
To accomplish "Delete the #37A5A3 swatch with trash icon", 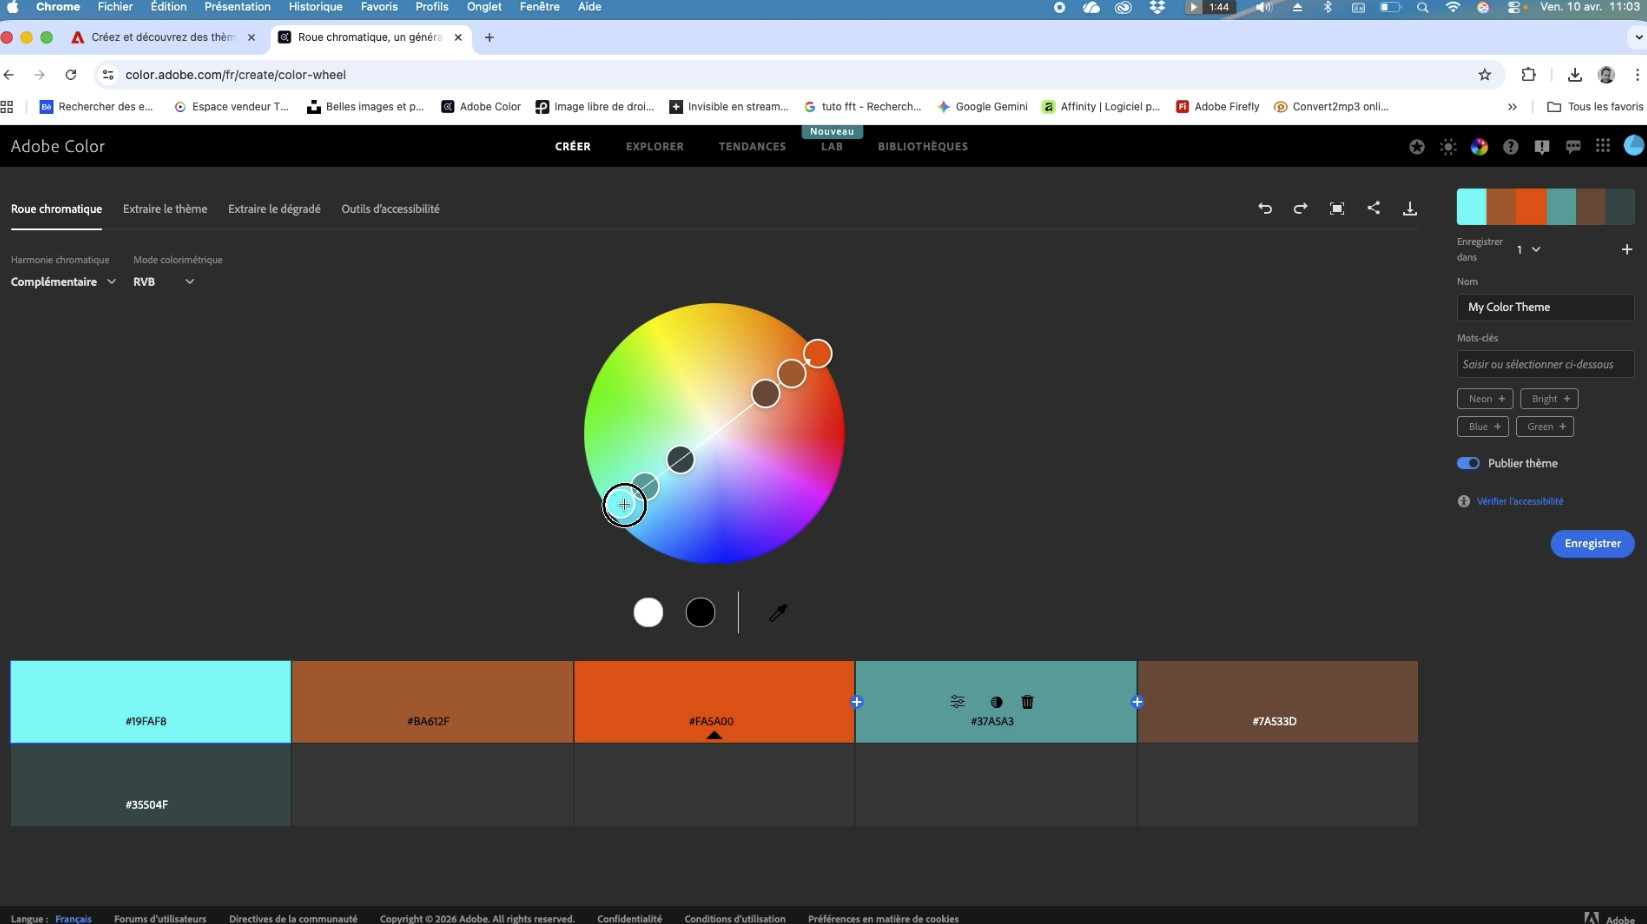I will 1027,702.
